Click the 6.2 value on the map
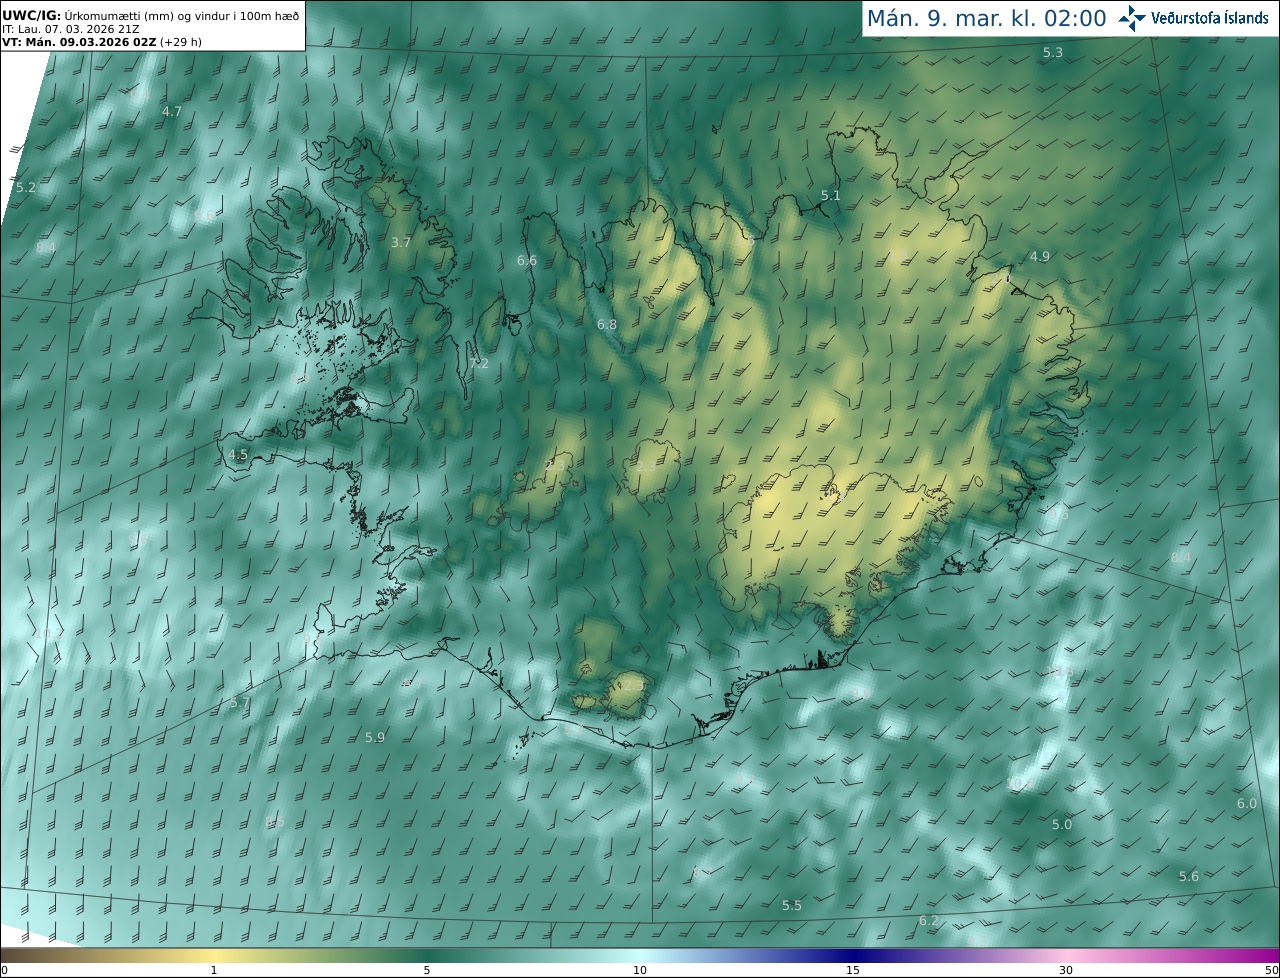1280x978 pixels. click(929, 920)
